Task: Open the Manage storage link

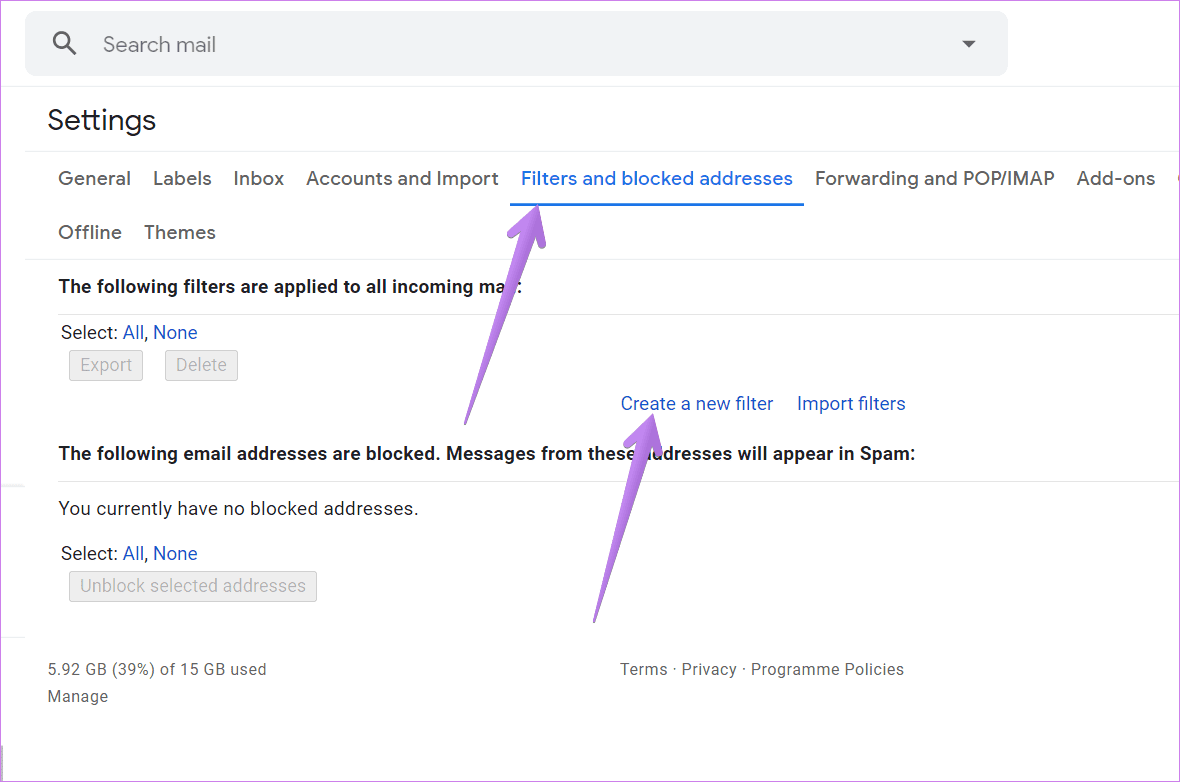Action: [x=78, y=697]
